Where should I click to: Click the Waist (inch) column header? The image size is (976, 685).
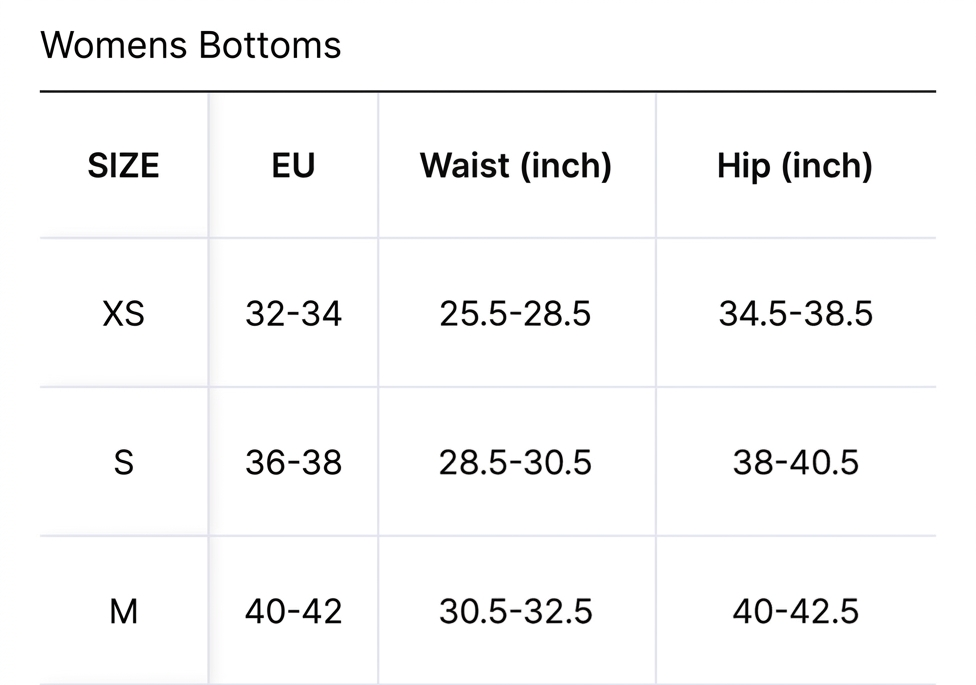click(516, 166)
